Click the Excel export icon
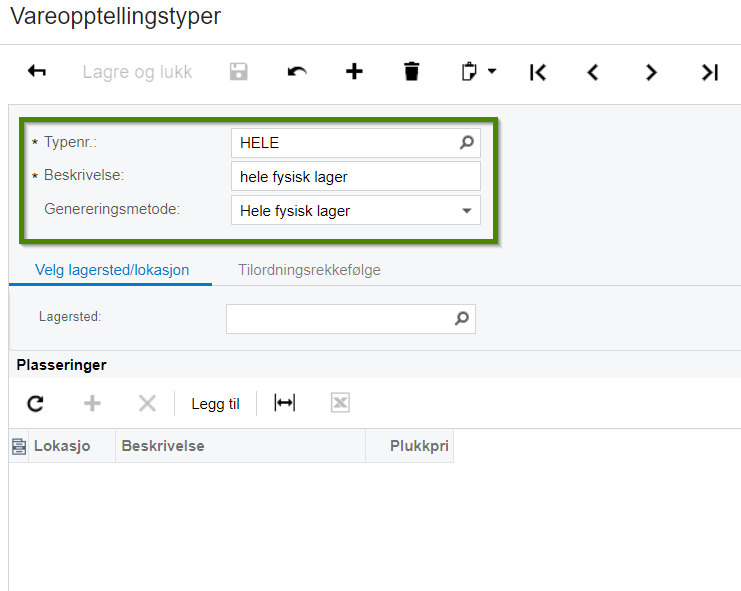Image resolution: width=741 pixels, height=591 pixels. pos(340,403)
